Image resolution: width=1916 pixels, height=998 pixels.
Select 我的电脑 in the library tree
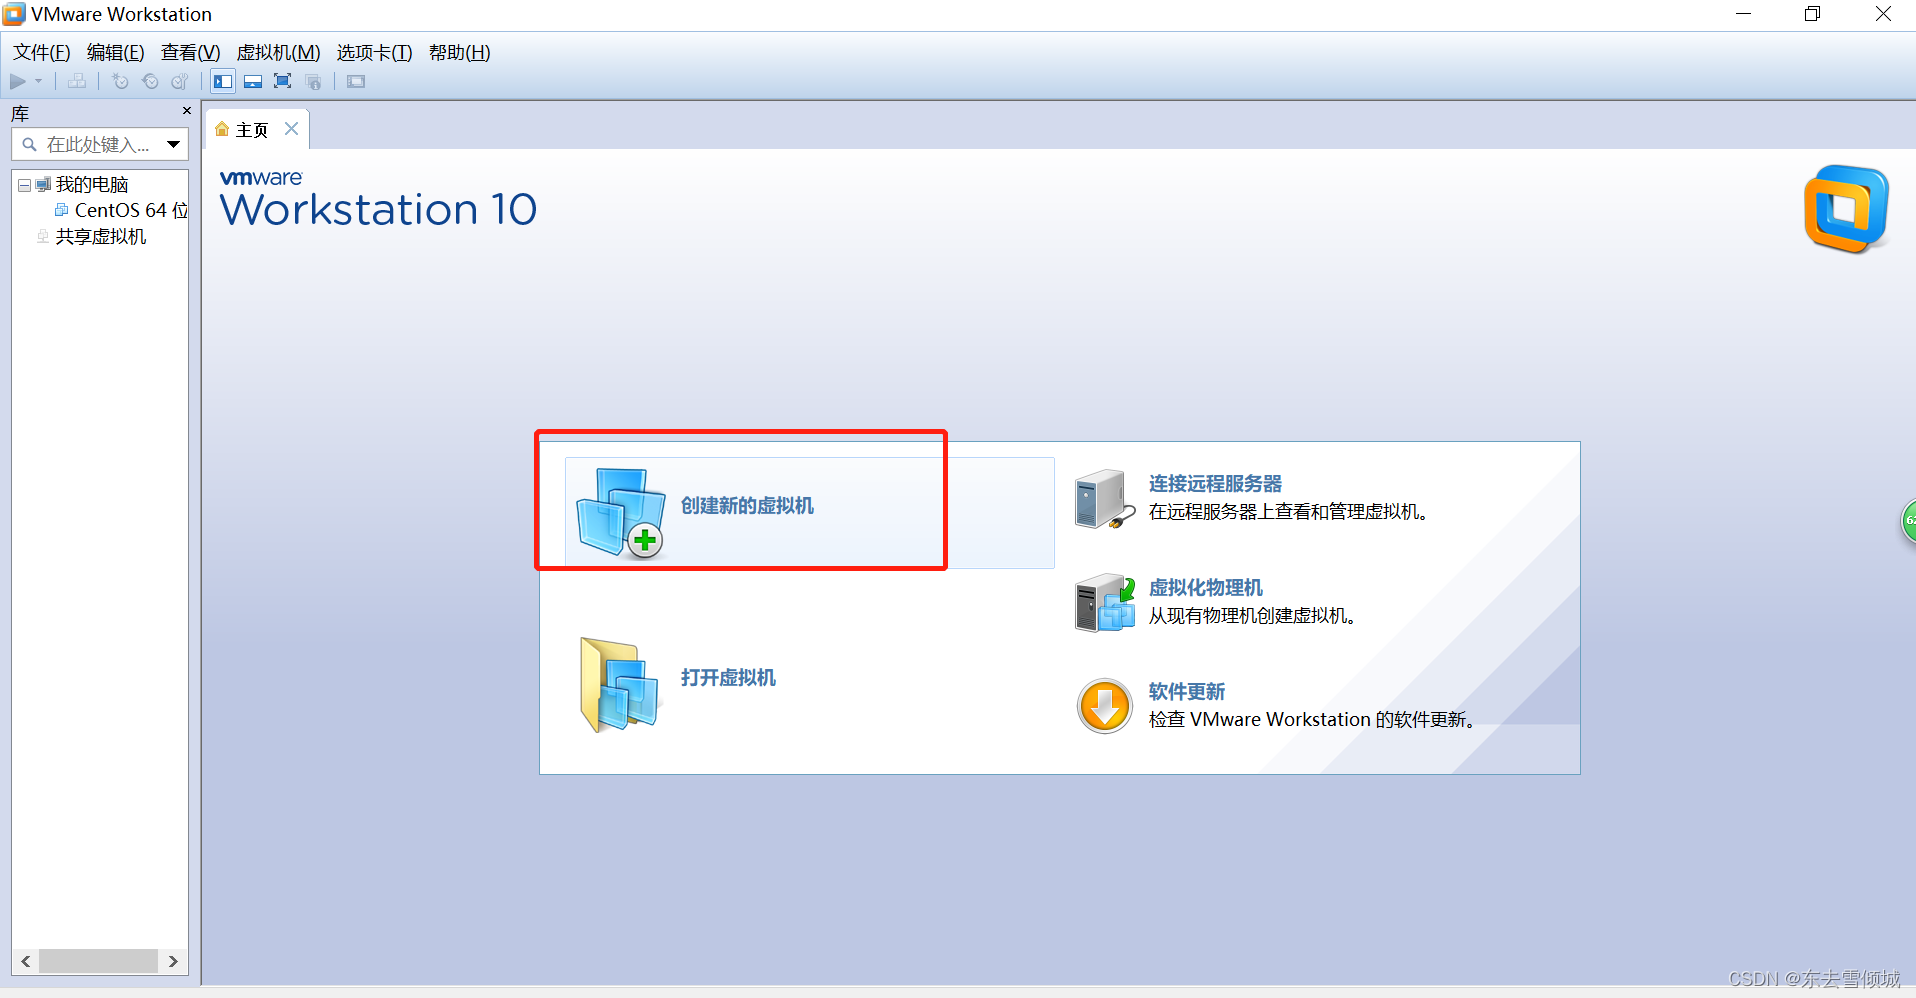92,185
